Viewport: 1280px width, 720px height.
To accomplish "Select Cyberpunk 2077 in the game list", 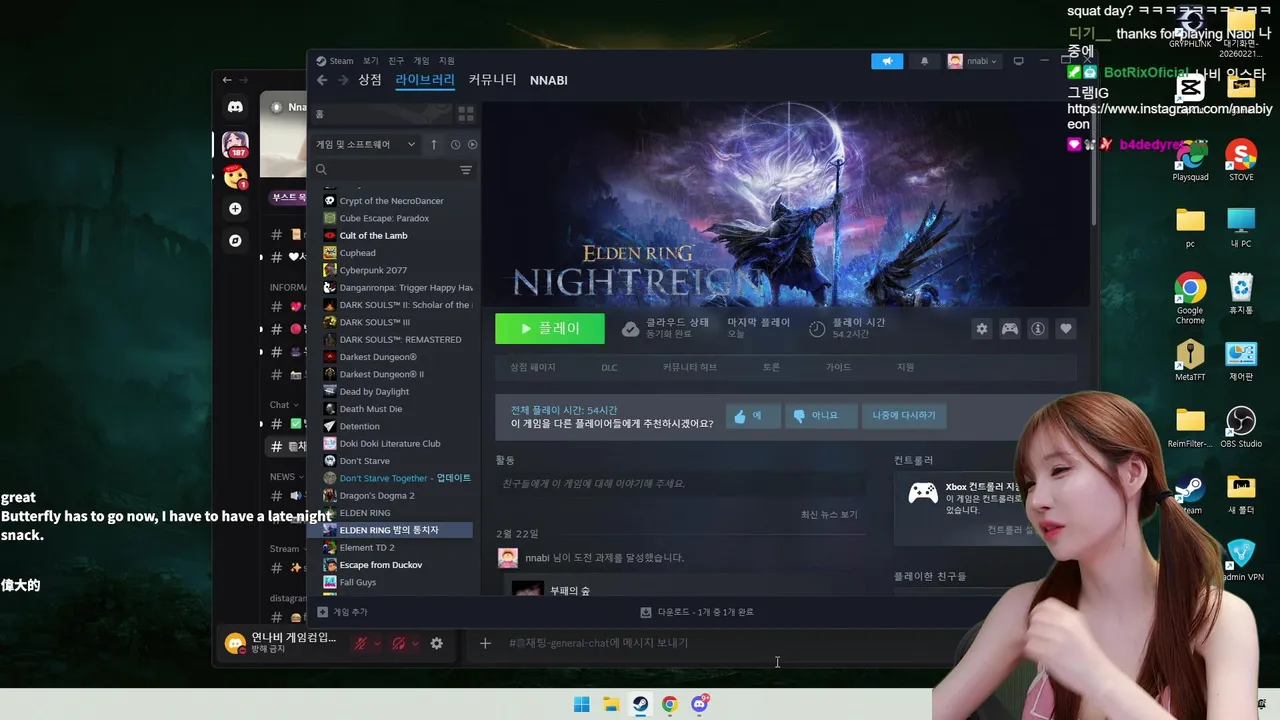I will (x=373, y=270).
